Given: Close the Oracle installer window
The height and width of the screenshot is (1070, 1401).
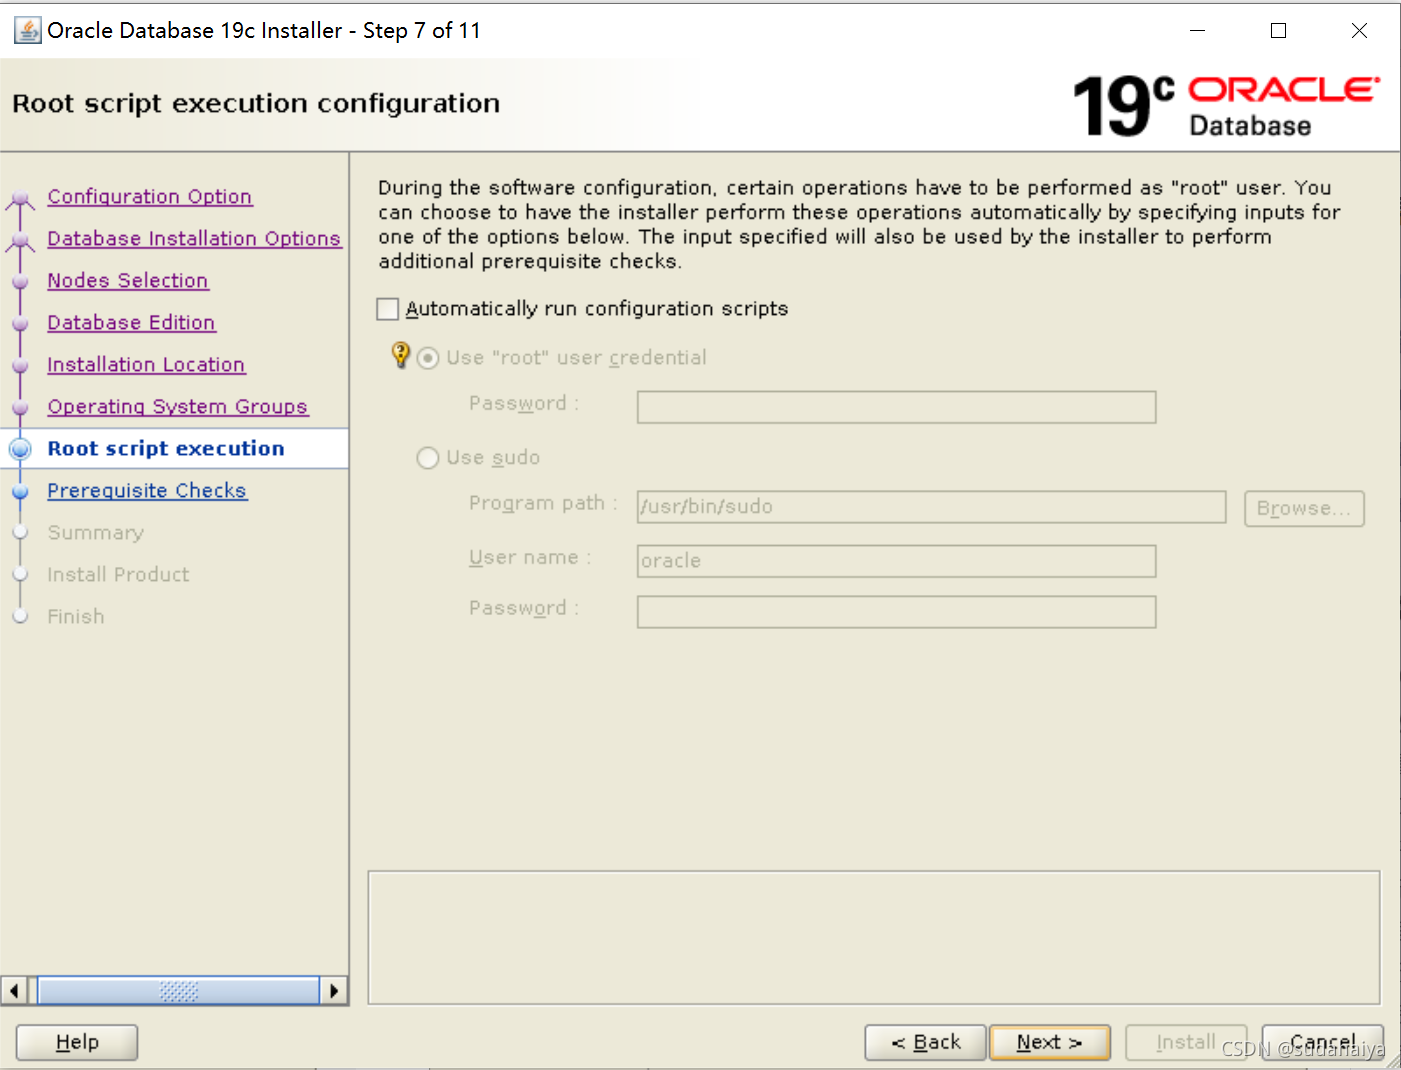Looking at the screenshot, I should [1359, 31].
